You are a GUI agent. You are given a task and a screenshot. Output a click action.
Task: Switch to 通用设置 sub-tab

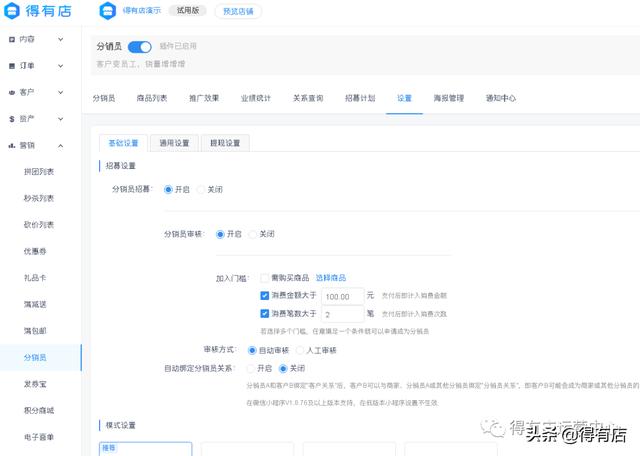pos(174,143)
